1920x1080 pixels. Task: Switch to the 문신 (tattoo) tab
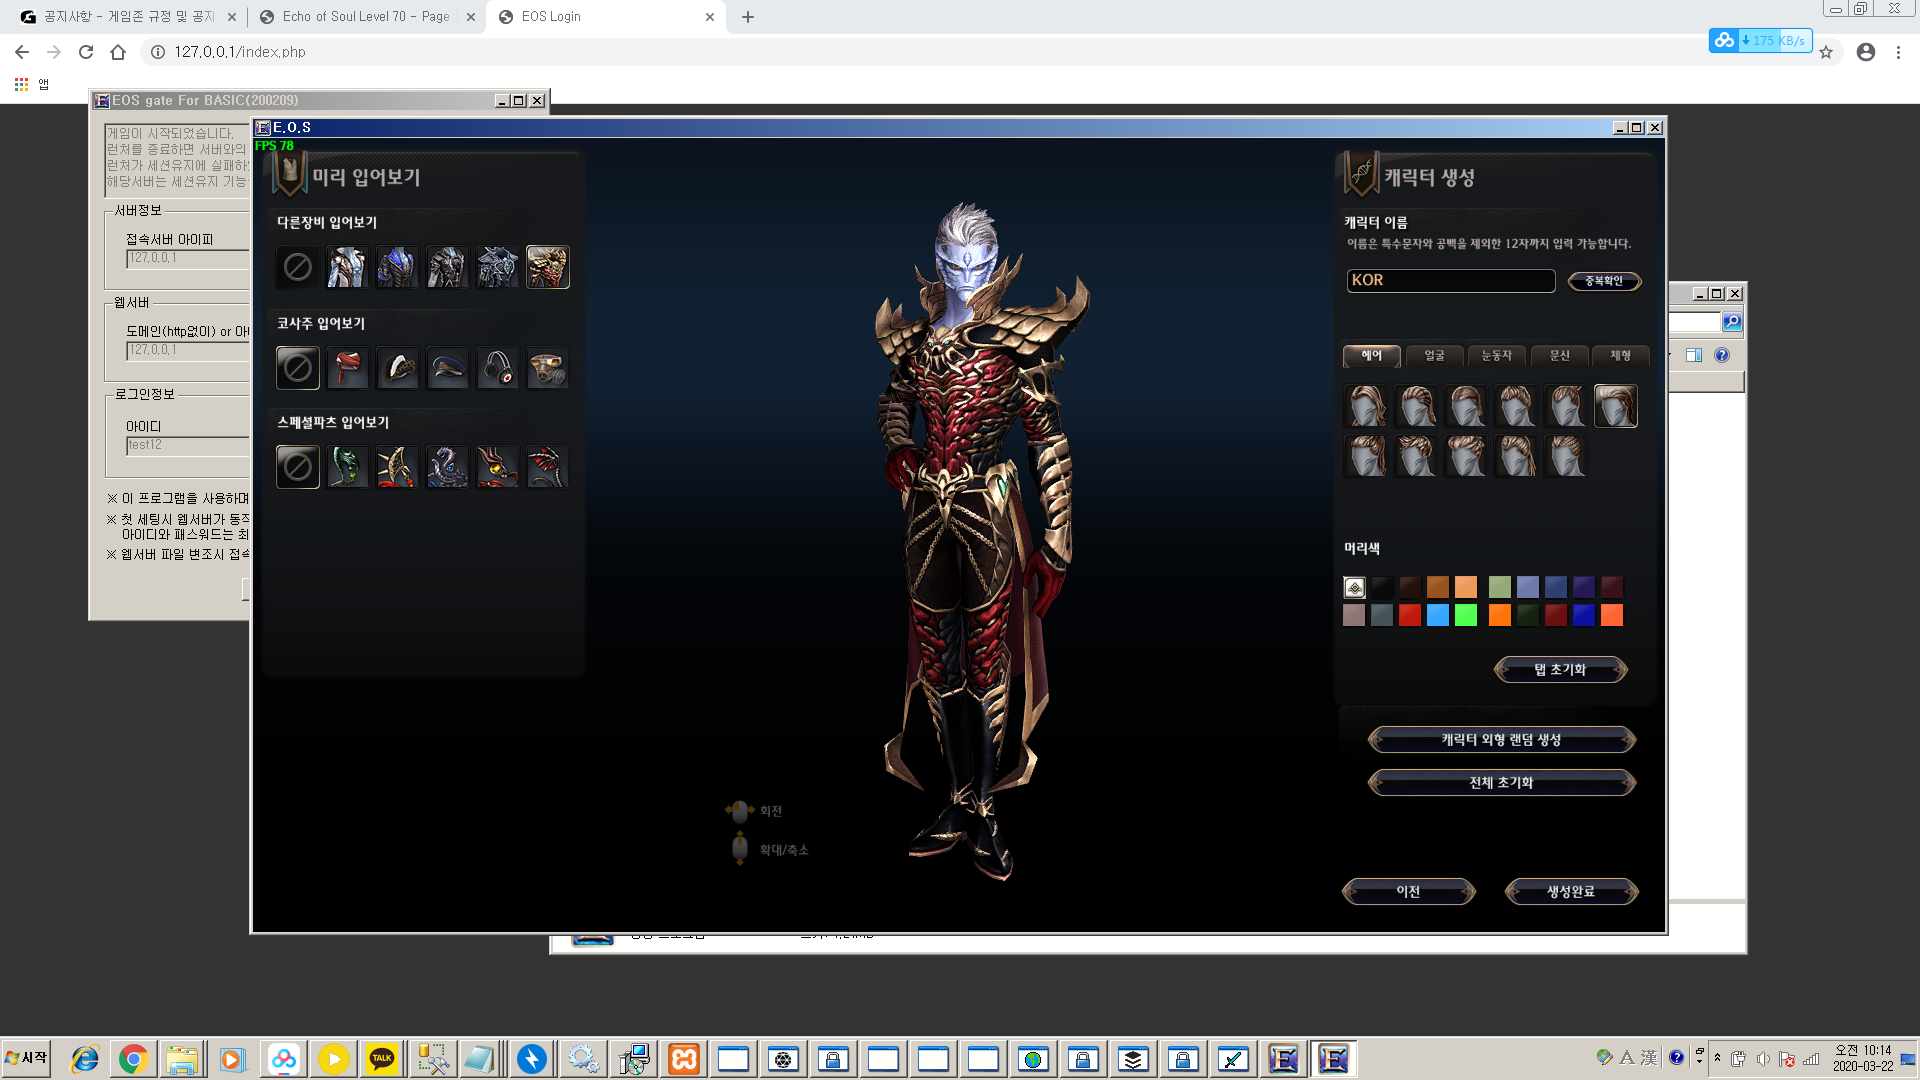click(x=1559, y=356)
